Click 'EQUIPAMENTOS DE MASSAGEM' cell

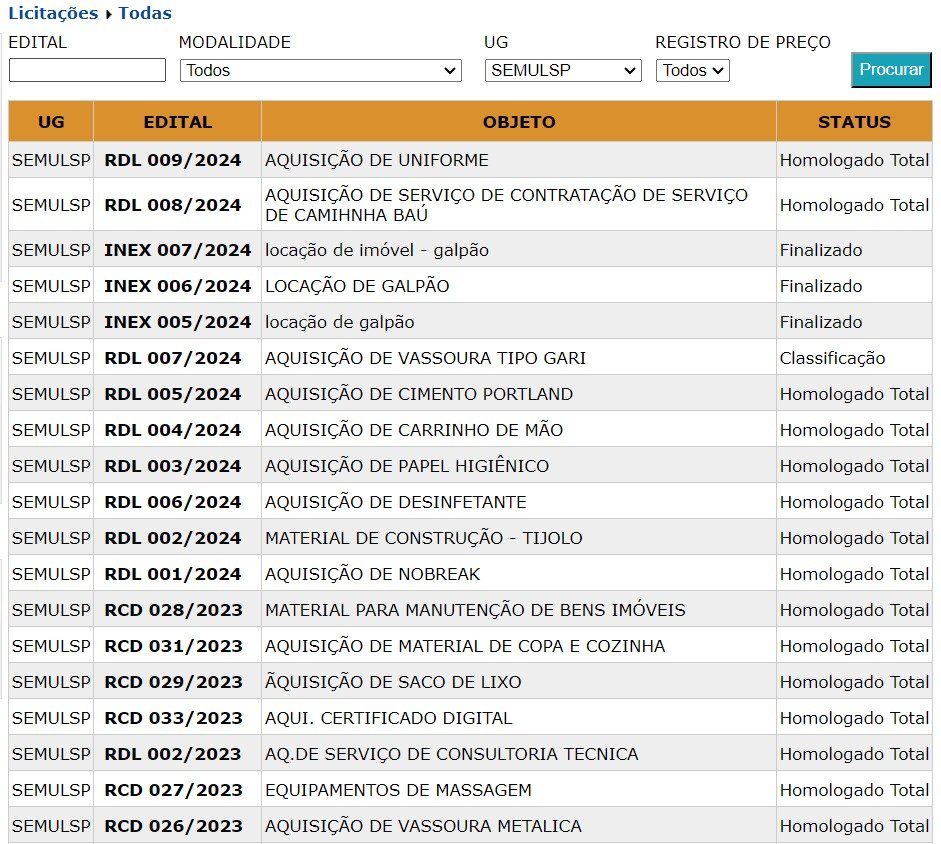click(x=519, y=790)
